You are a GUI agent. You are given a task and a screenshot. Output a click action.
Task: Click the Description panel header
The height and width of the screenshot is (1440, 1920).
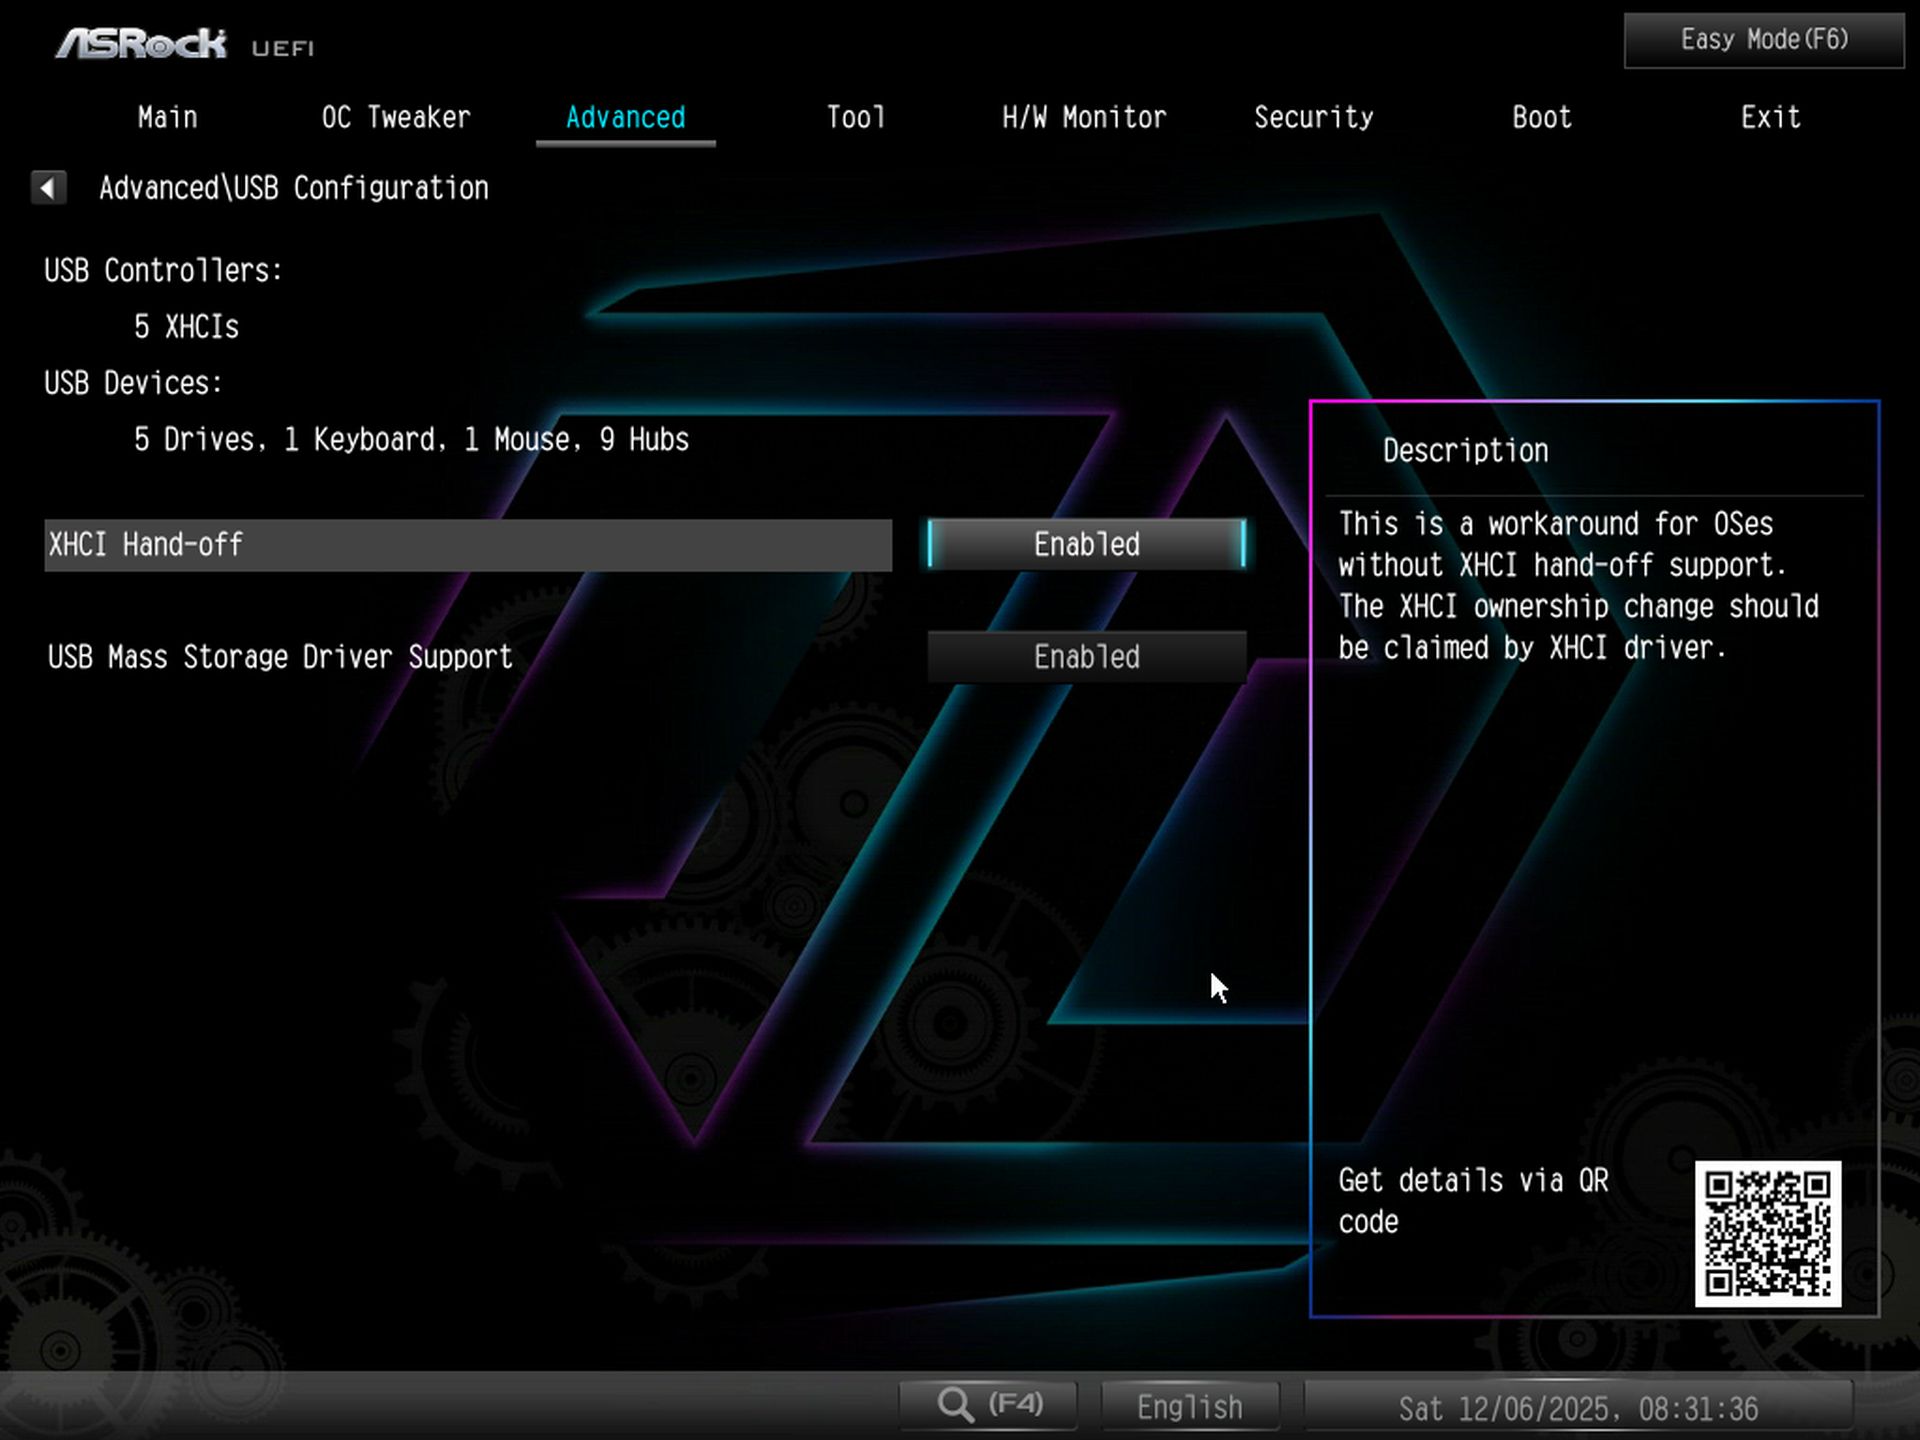click(x=1464, y=450)
